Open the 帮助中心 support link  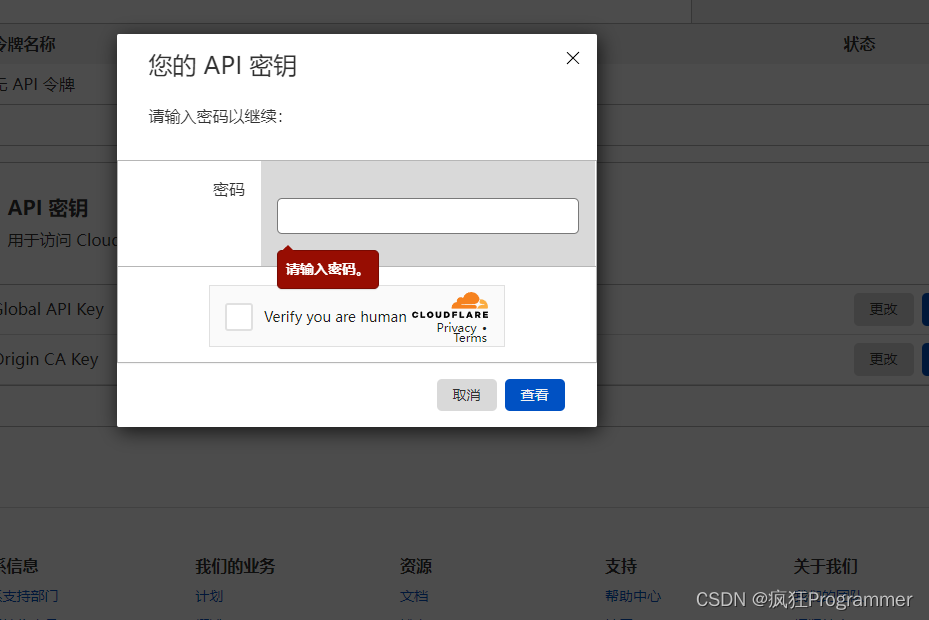633,596
